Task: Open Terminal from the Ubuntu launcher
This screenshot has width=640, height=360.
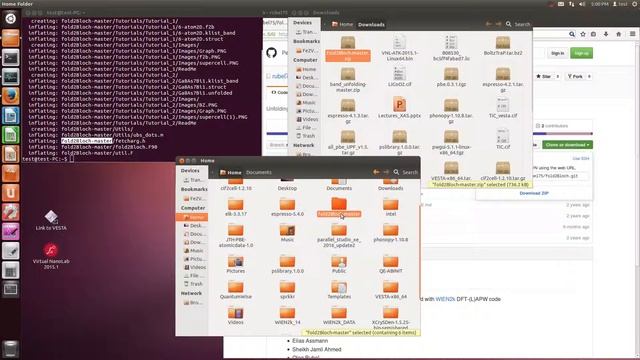Action: (x=11, y=58)
